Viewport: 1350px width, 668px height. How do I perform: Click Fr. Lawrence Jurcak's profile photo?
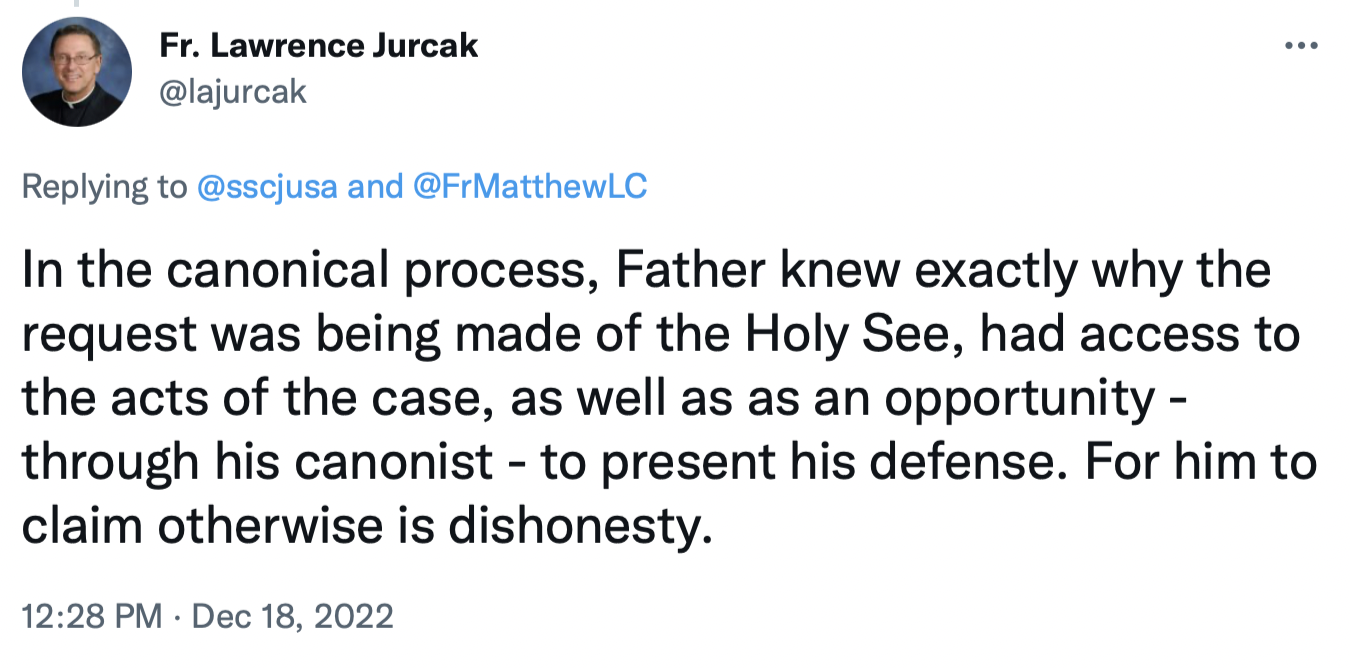(77, 72)
